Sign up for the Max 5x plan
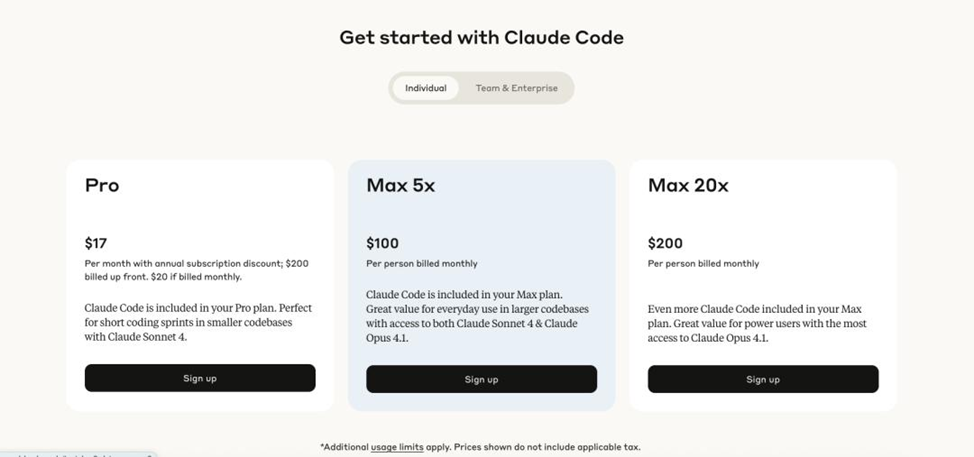The width and height of the screenshot is (974, 457). tap(481, 379)
